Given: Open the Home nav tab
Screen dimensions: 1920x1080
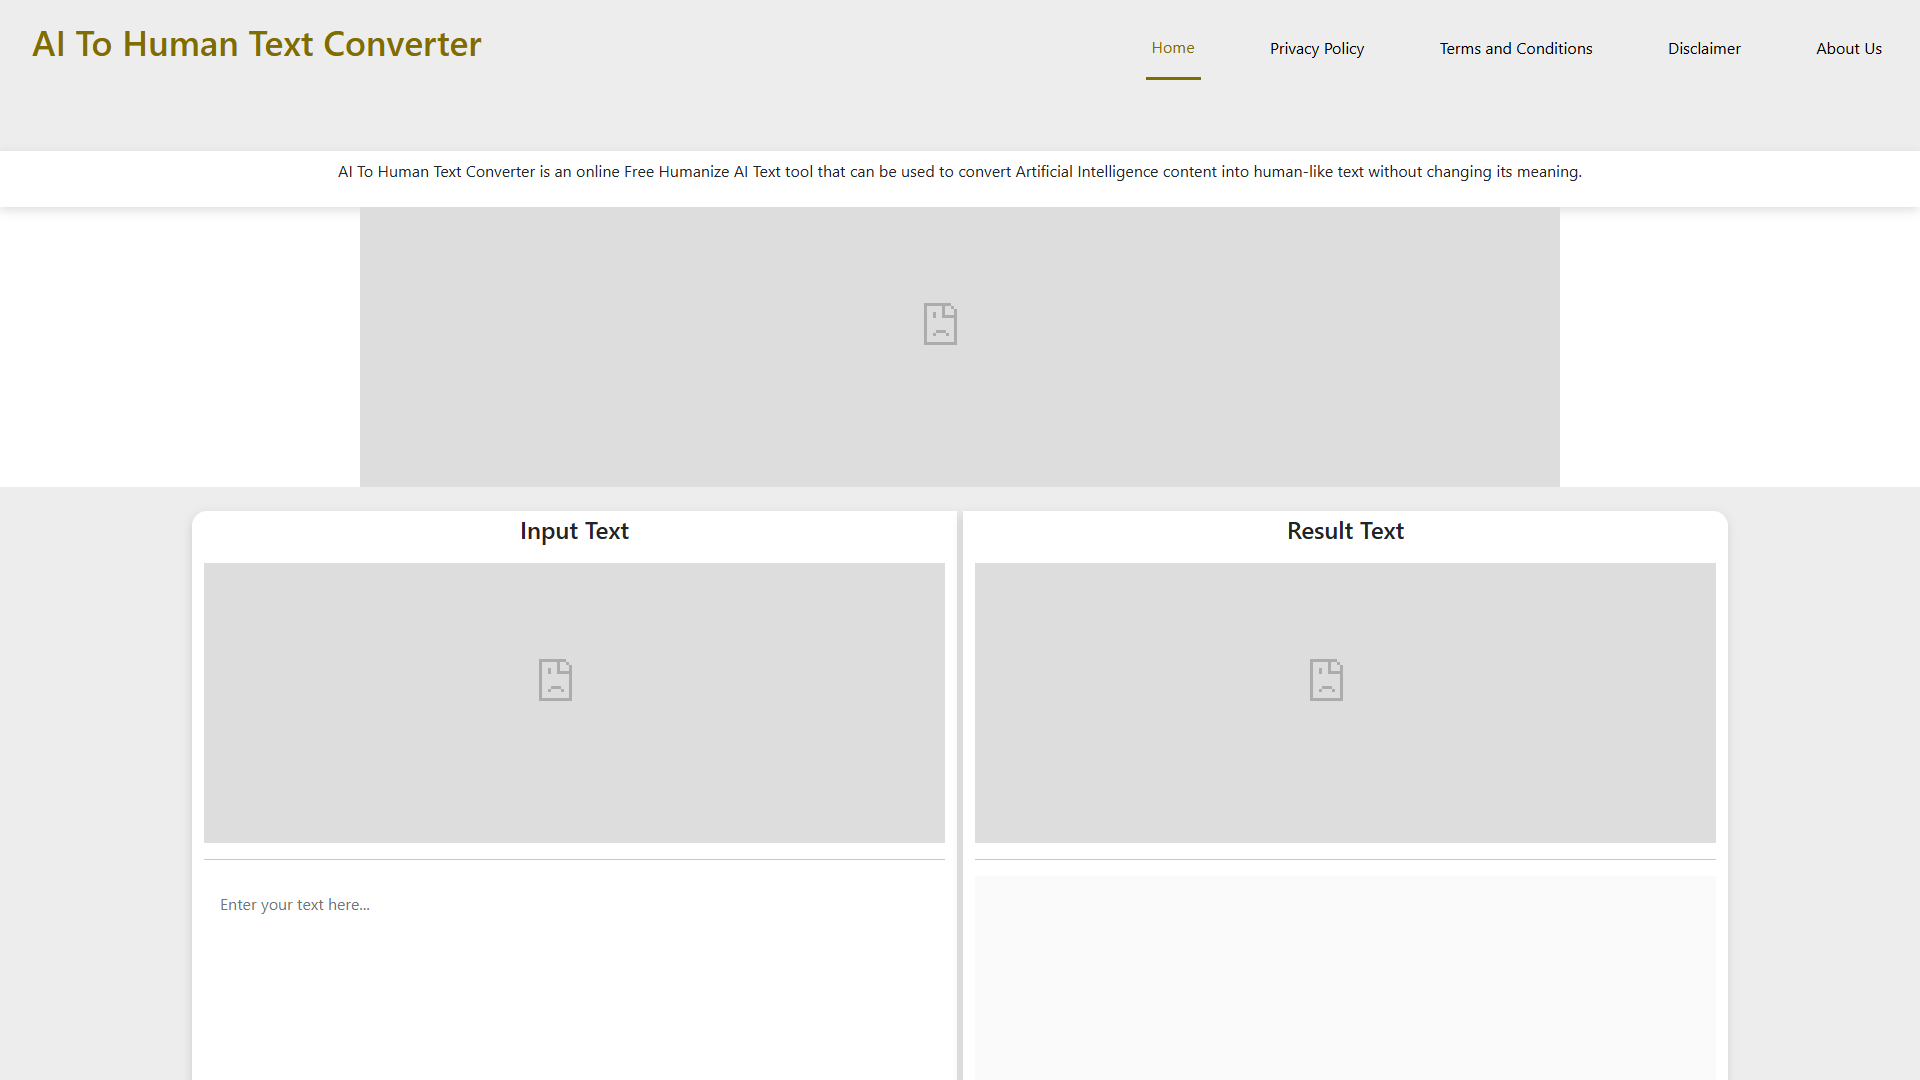Looking at the screenshot, I should click(x=1173, y=48).
